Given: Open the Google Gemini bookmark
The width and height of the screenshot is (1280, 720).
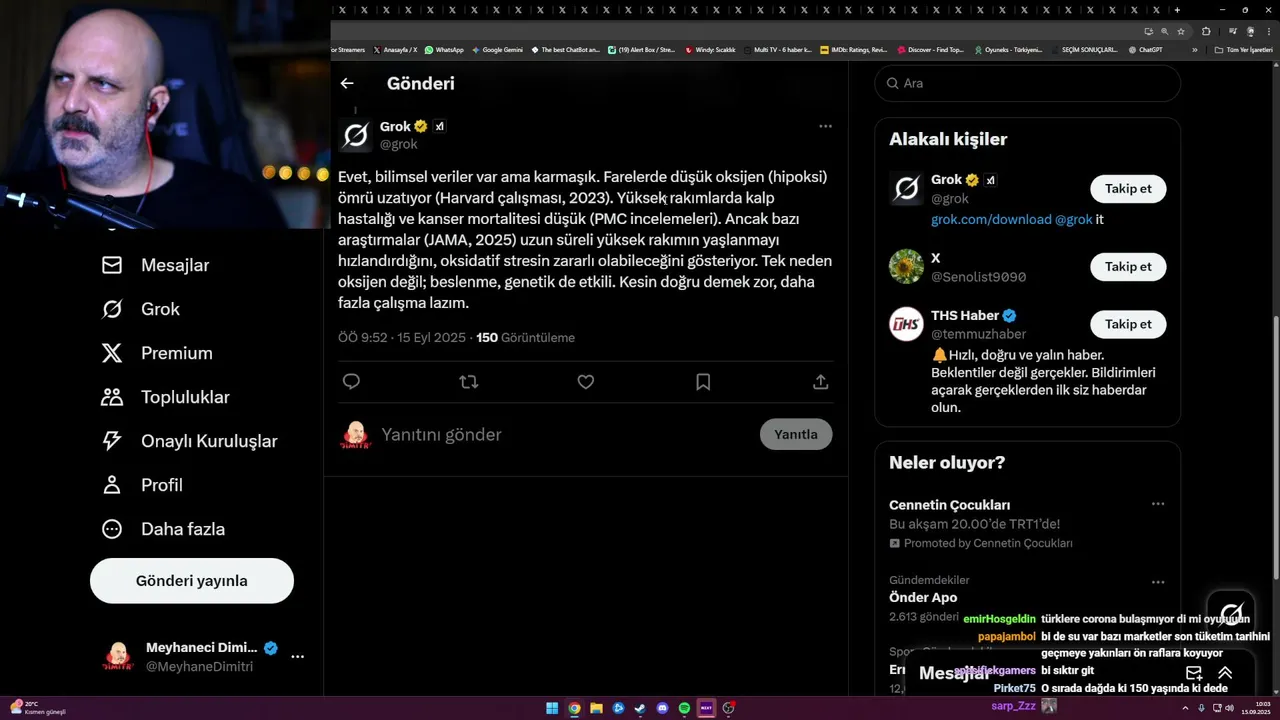Looking at the screenshot, I should point(497,49).
